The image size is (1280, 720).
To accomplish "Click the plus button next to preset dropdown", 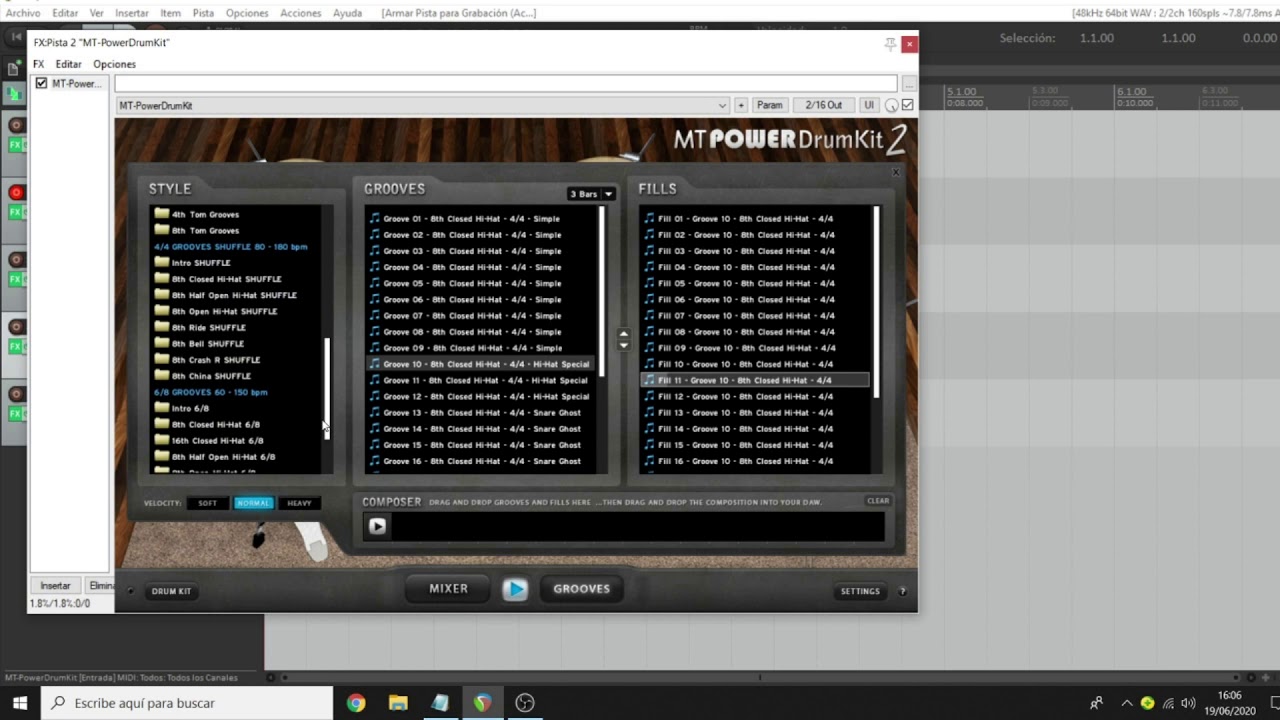I will (741, 105).
